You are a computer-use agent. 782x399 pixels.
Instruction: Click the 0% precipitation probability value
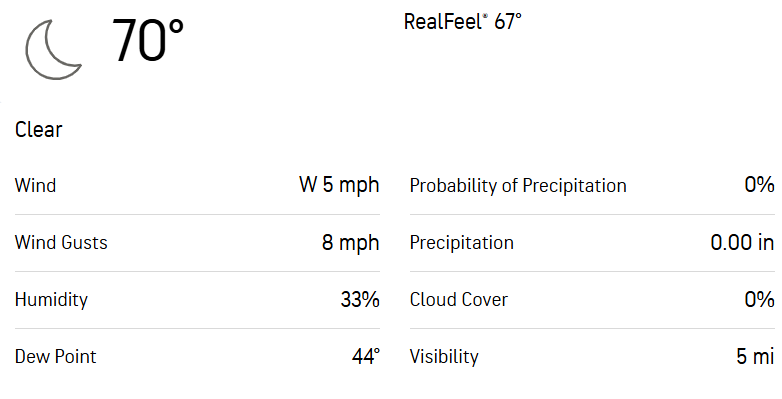click(x=759, y=185)
